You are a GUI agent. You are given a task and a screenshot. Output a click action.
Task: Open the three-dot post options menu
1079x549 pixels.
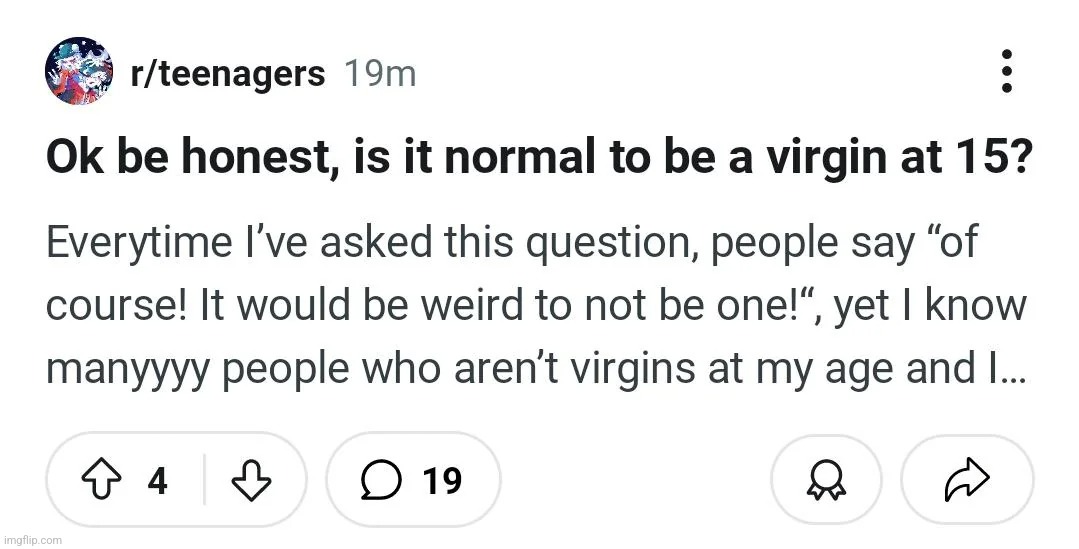coord(1007,72)
